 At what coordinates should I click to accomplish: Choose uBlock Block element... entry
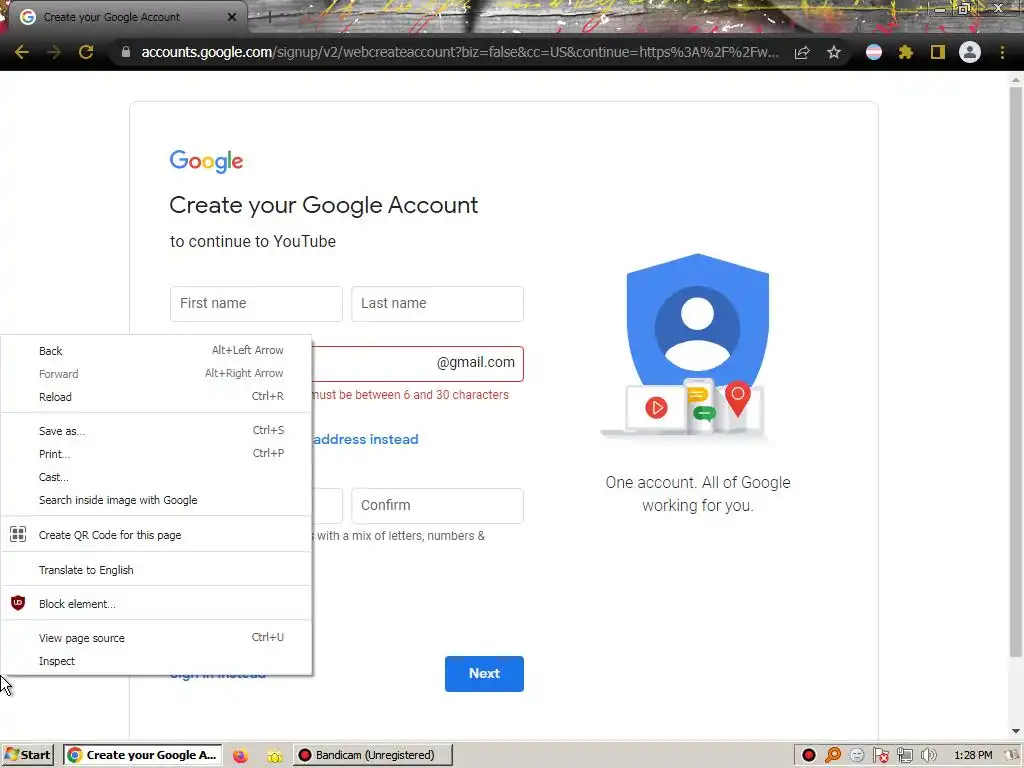coord(156,603)
